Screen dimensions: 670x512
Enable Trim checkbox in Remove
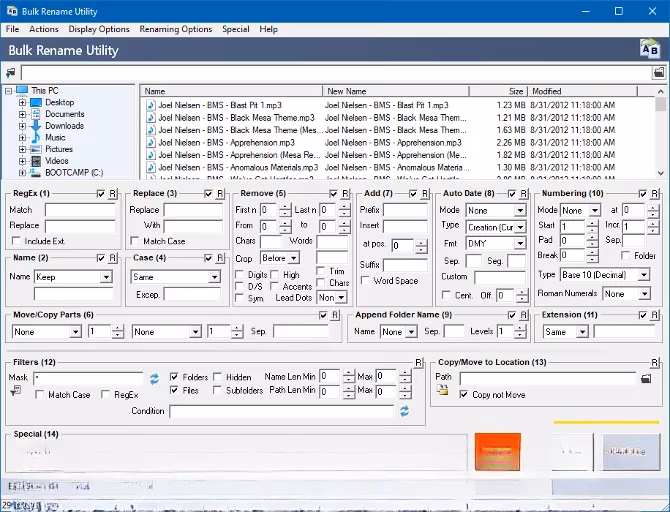[320, 271]
